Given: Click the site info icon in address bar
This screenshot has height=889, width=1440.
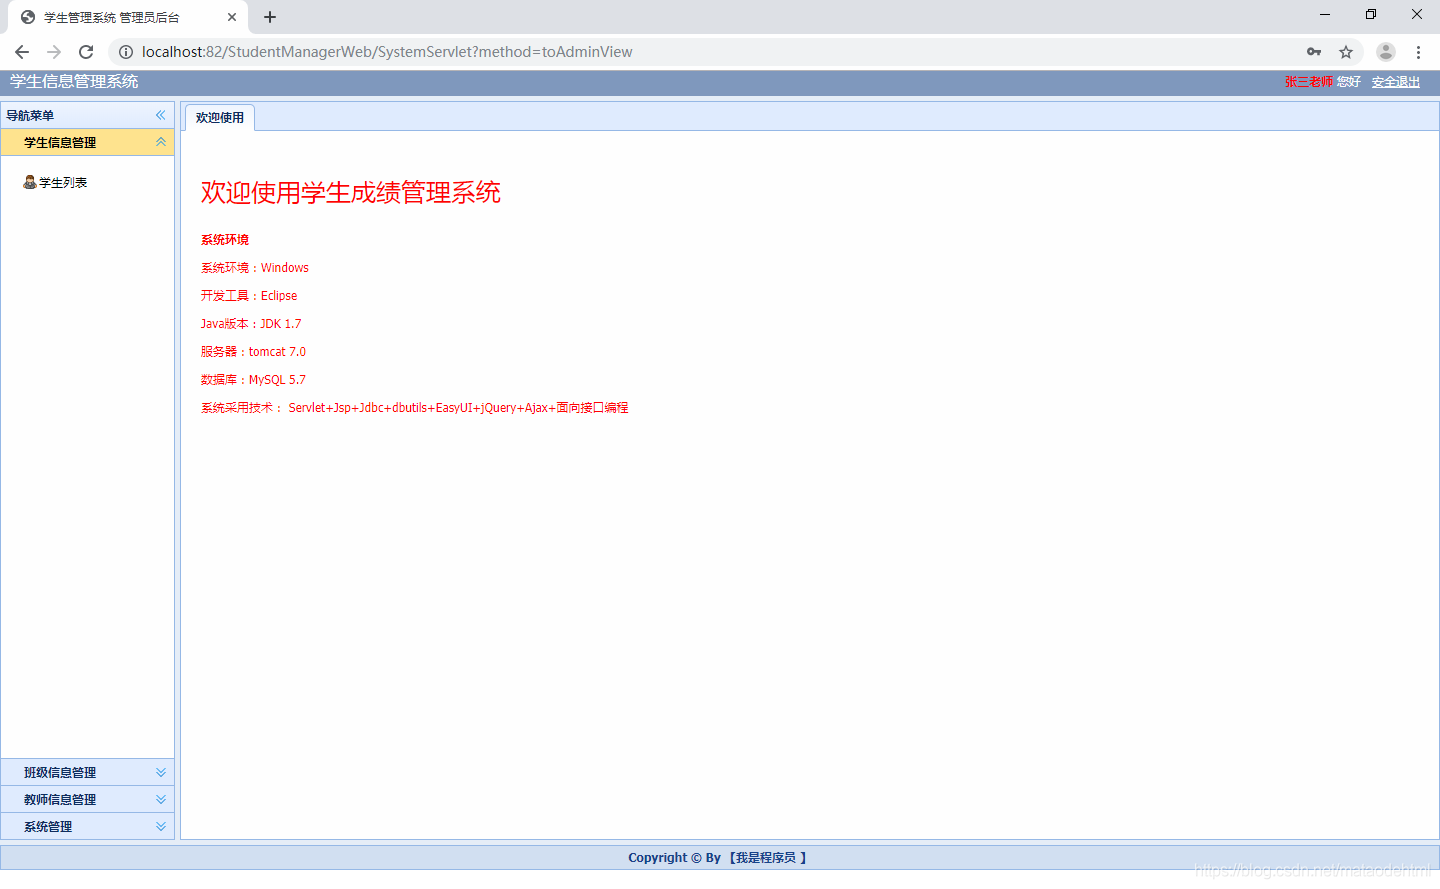Looking at the screenshot, I should tap(126, 52).
